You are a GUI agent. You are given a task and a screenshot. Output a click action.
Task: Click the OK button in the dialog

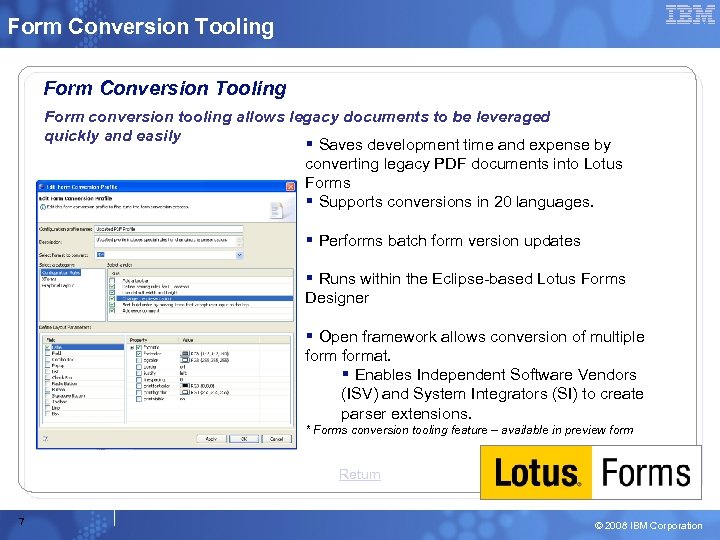pos(244,439)
